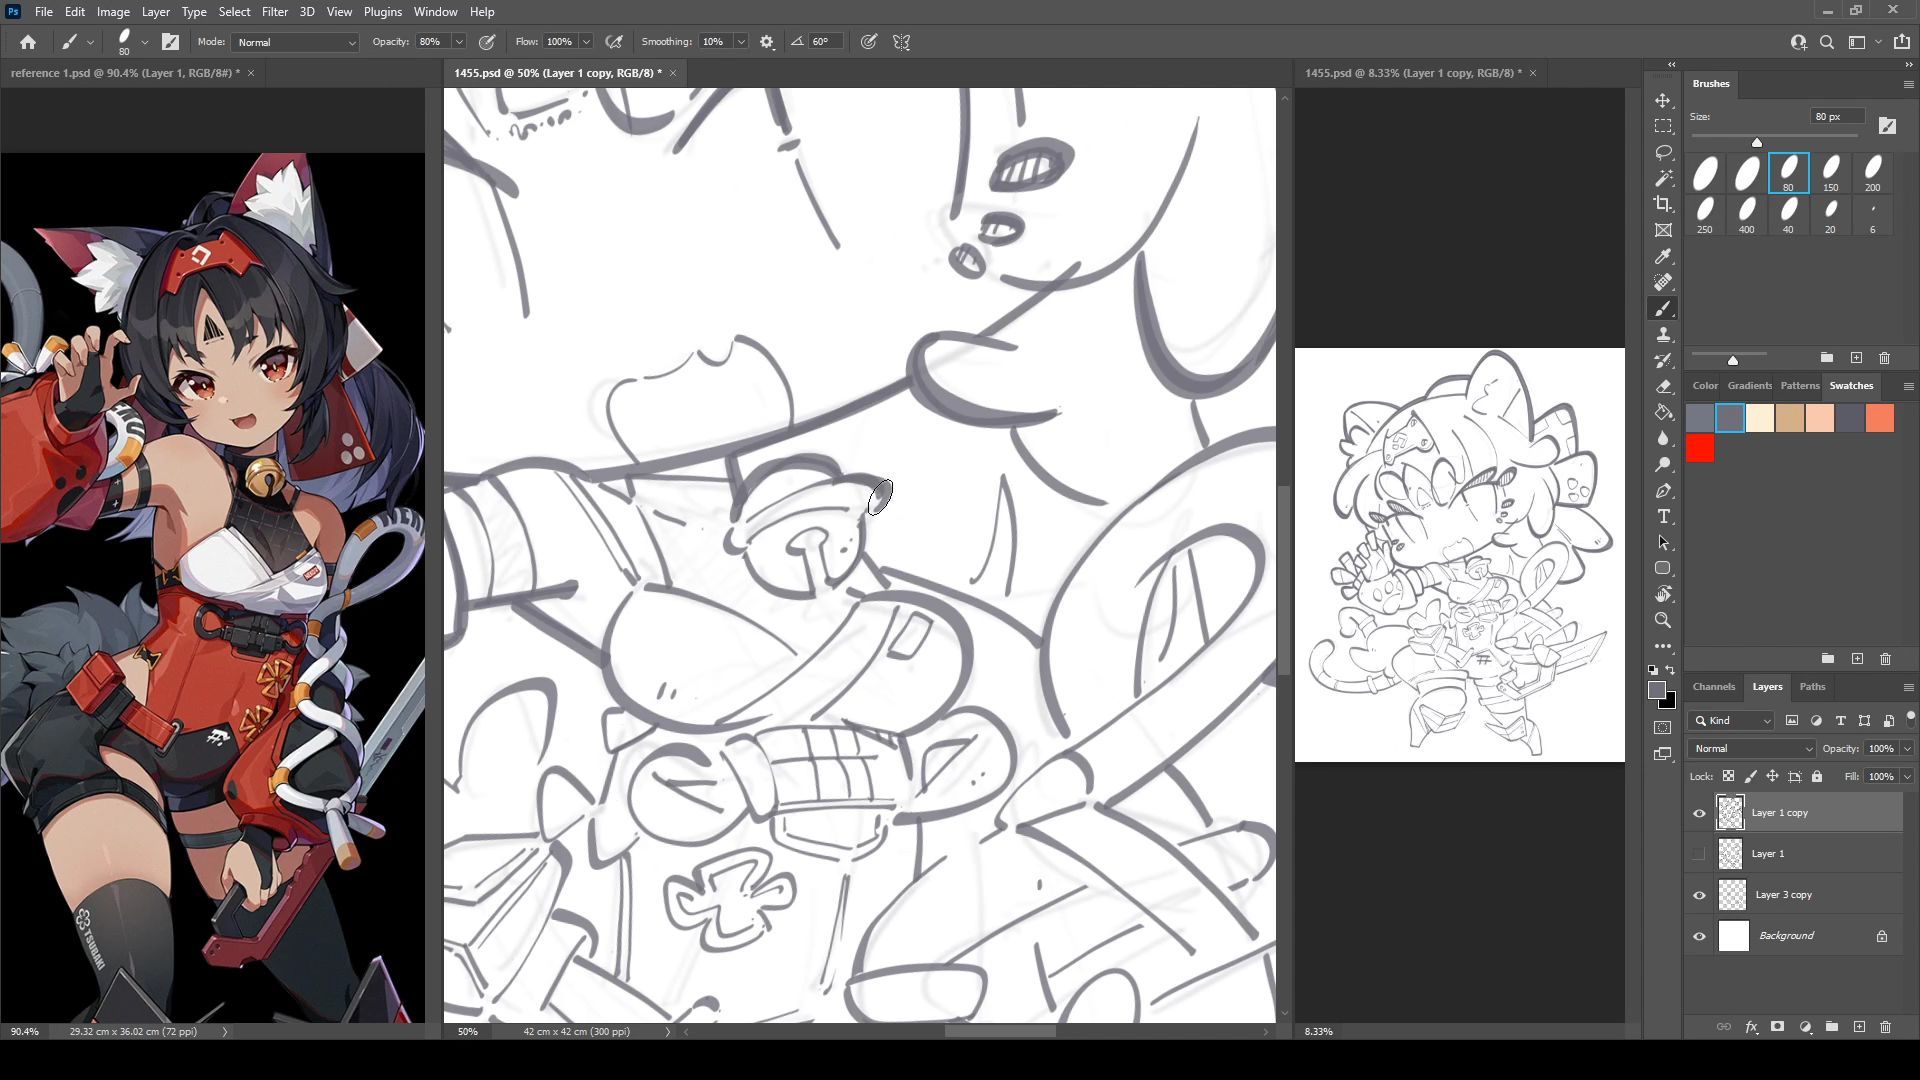Select the Eraser tool

coord(1663,387)
